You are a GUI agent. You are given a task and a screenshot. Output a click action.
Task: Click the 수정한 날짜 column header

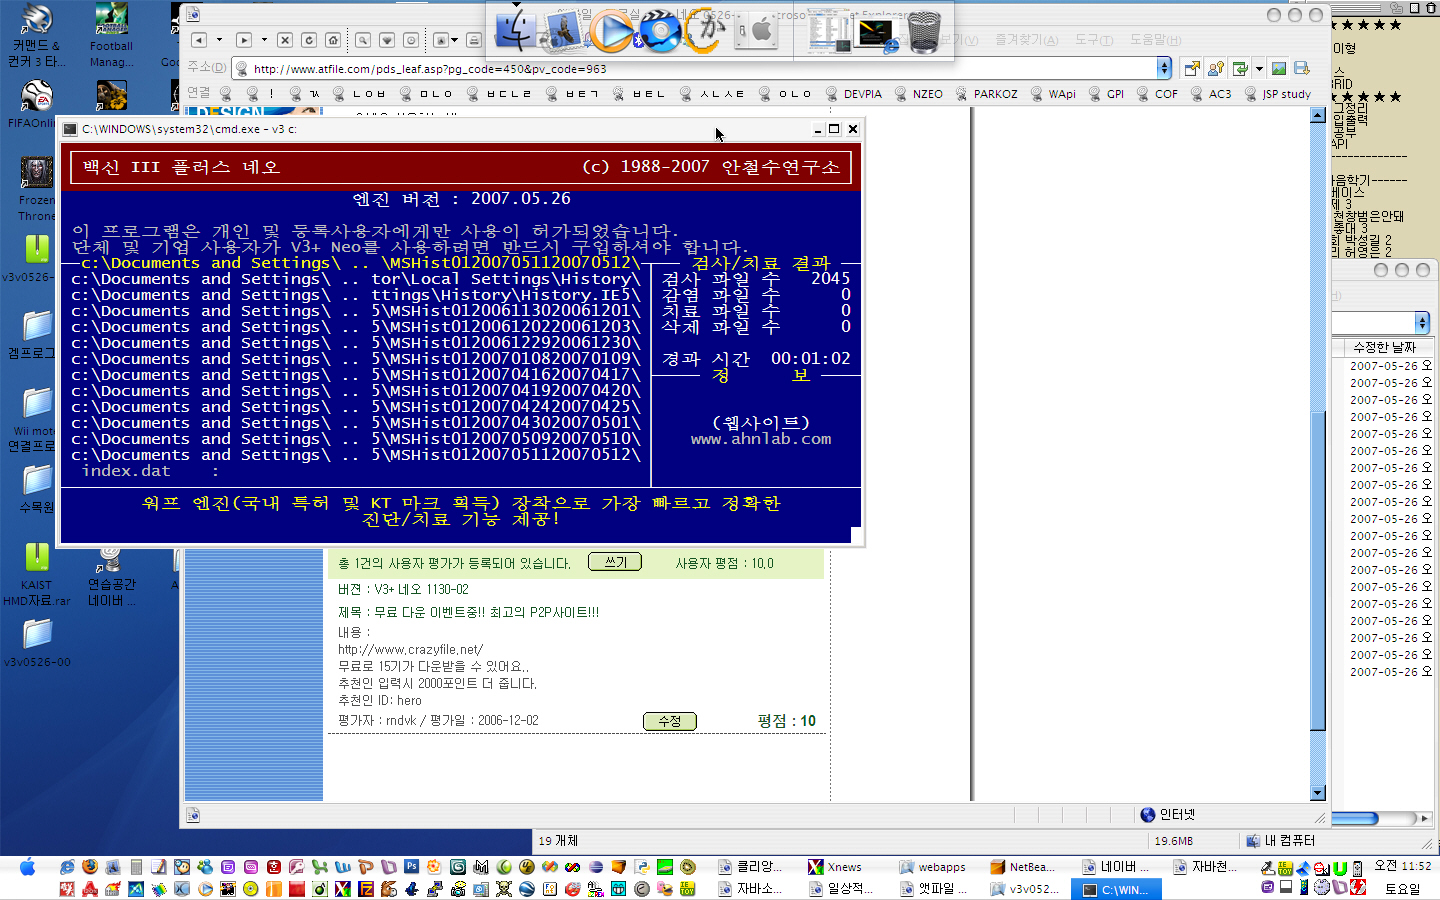1384,347
